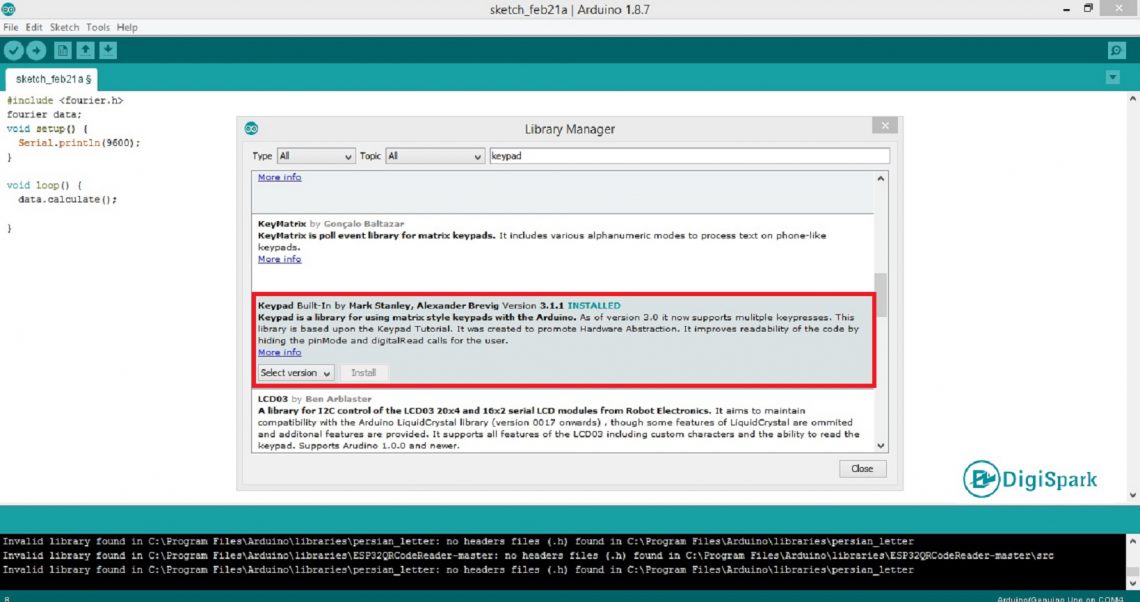
Task: Expand the Topic filter dropdown
Action: tap(434, 156)
